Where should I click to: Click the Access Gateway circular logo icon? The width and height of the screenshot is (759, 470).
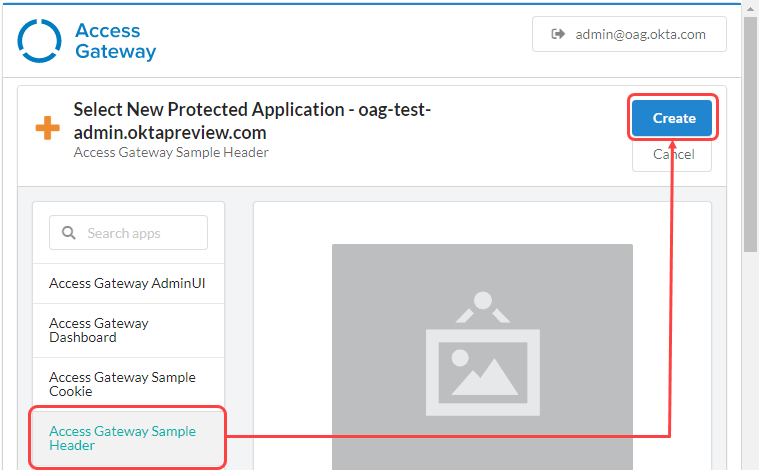40,41
